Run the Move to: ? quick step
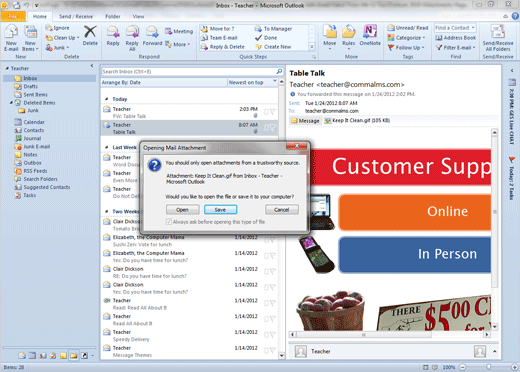The image size is (520, 372). [x=218, y=29]
